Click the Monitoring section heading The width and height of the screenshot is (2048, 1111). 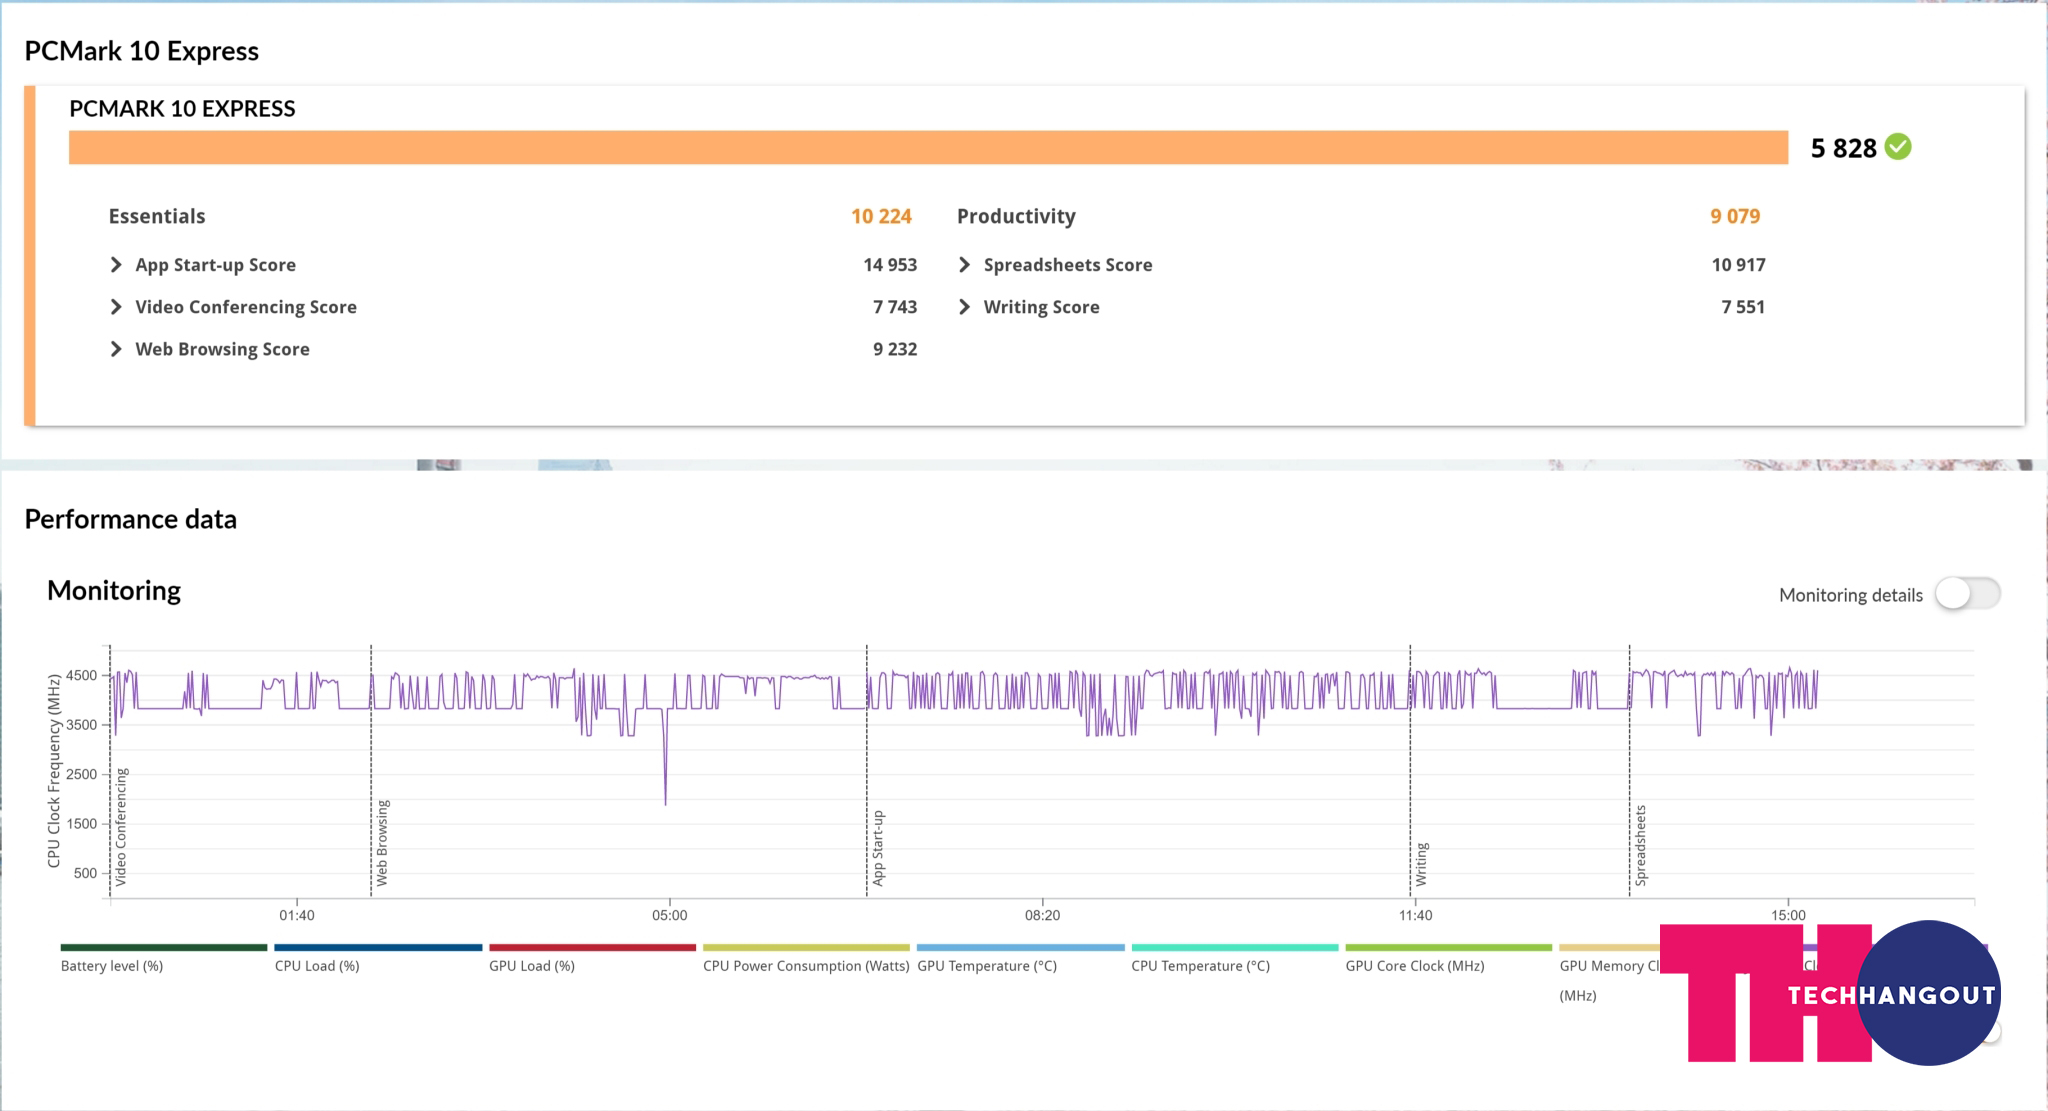[114, 591]
